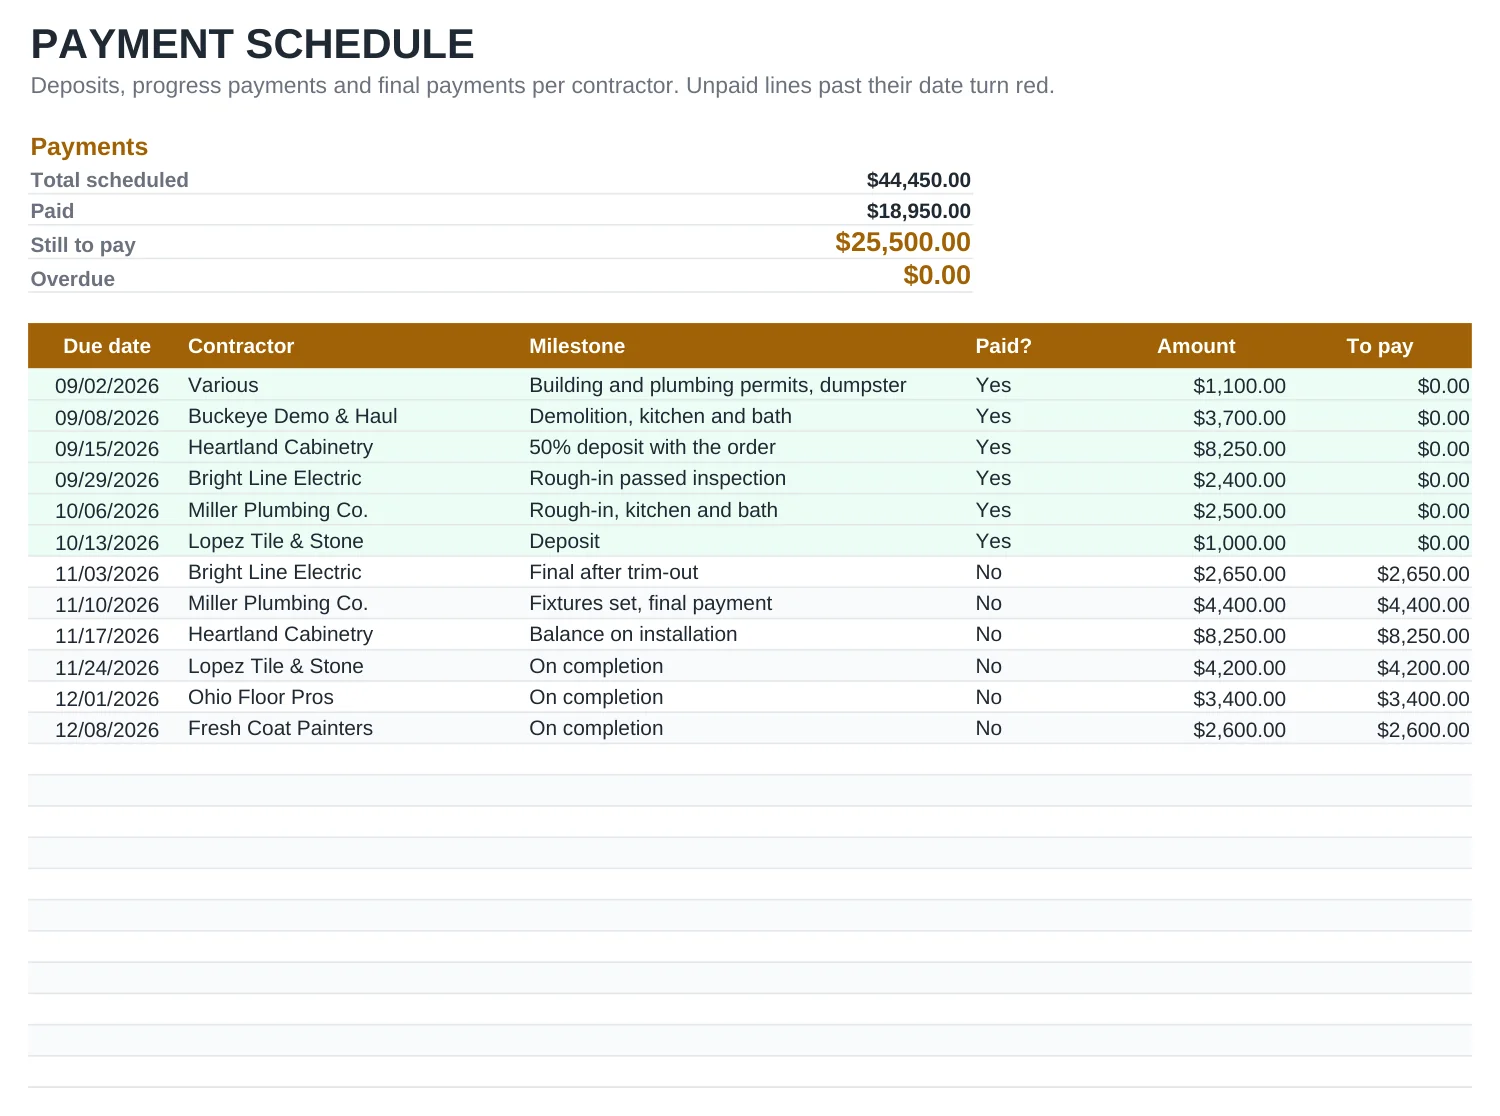
Task: Select the Building and plumbing permits, dumpster cell
Action: [x=717, y=385]
